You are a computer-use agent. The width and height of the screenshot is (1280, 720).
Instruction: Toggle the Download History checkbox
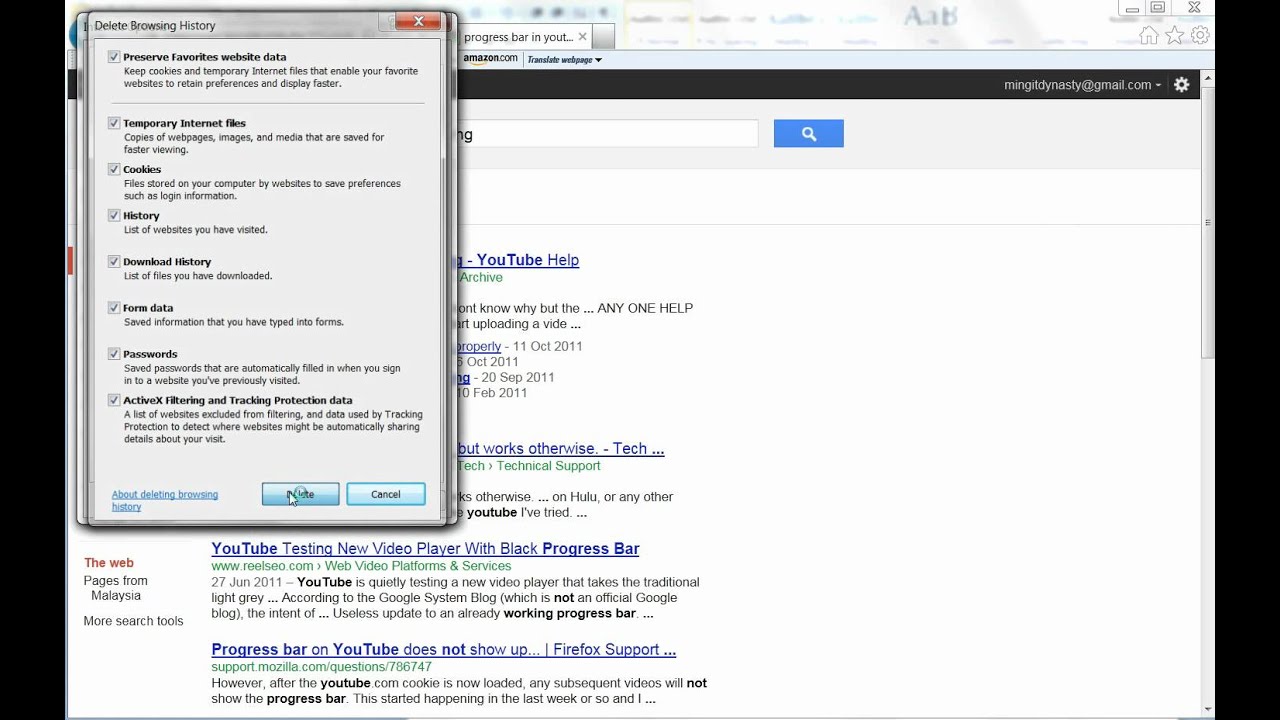(114, 261)
